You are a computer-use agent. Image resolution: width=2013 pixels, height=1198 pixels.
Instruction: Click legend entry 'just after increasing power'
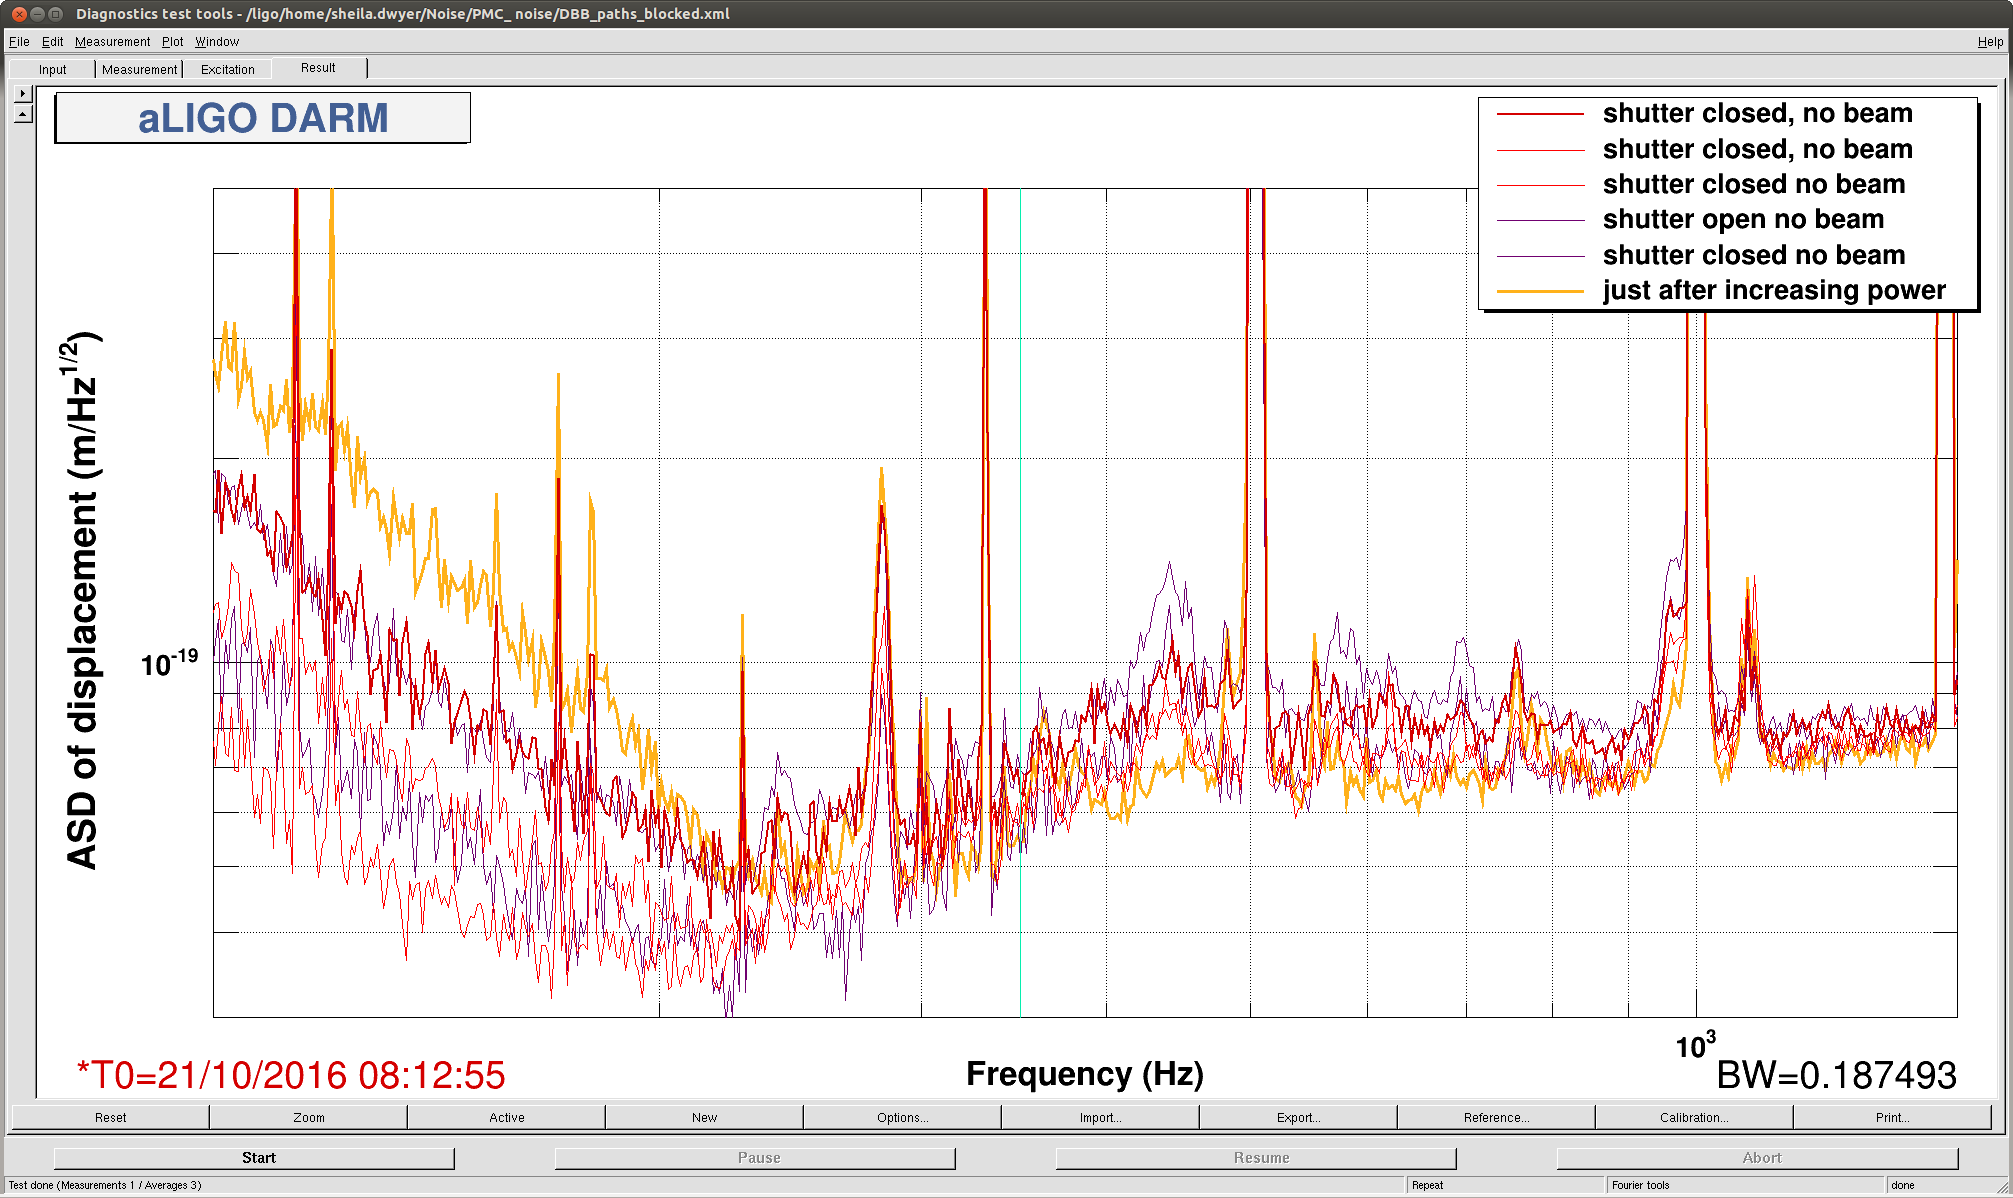[1773, 290]
